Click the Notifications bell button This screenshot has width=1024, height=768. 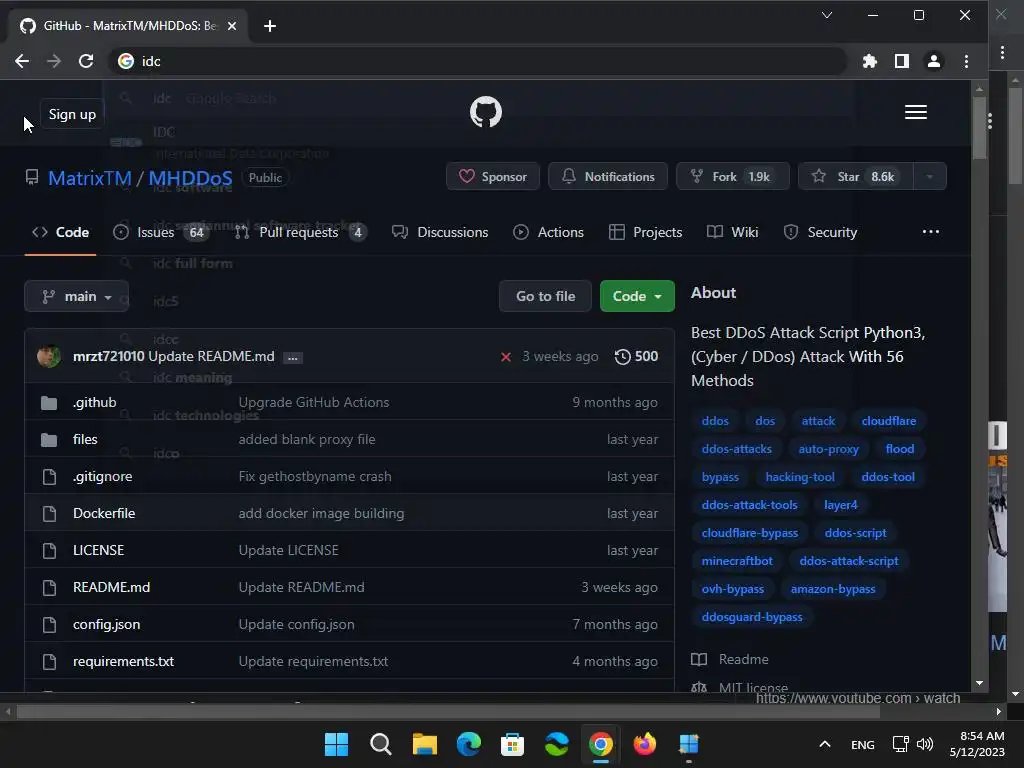coord(608,176)
